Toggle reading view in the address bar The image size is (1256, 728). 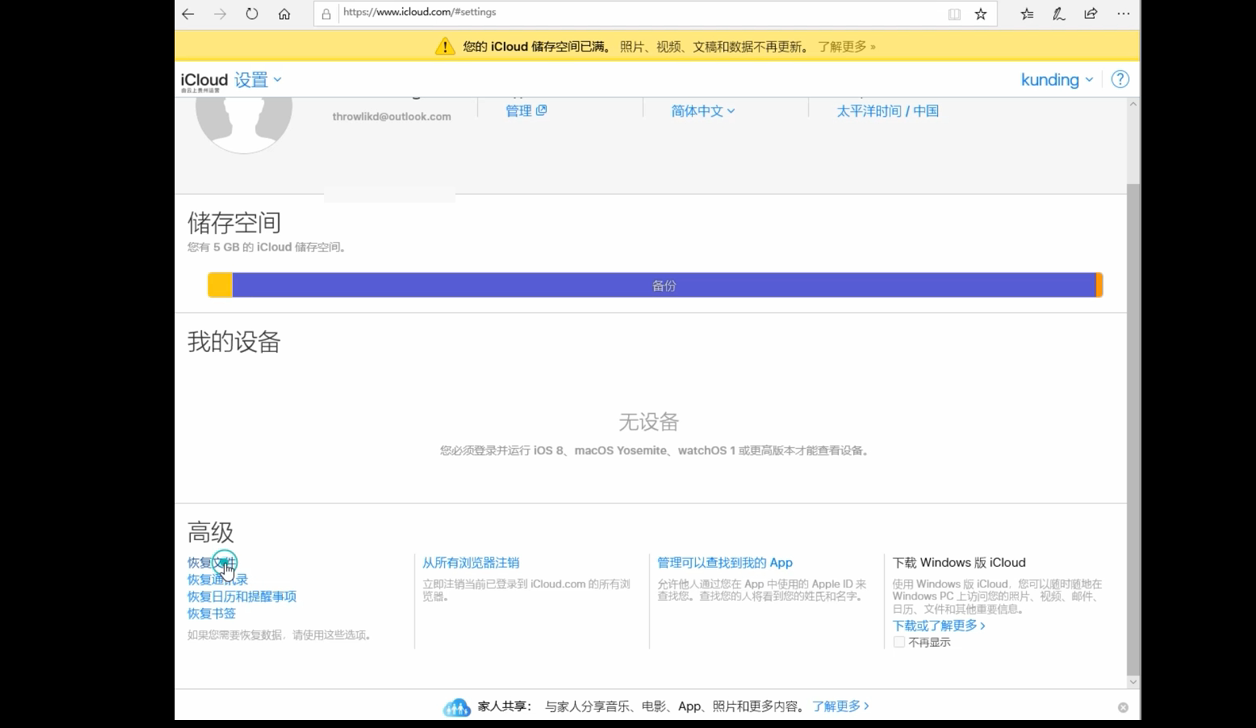[955, 13]
